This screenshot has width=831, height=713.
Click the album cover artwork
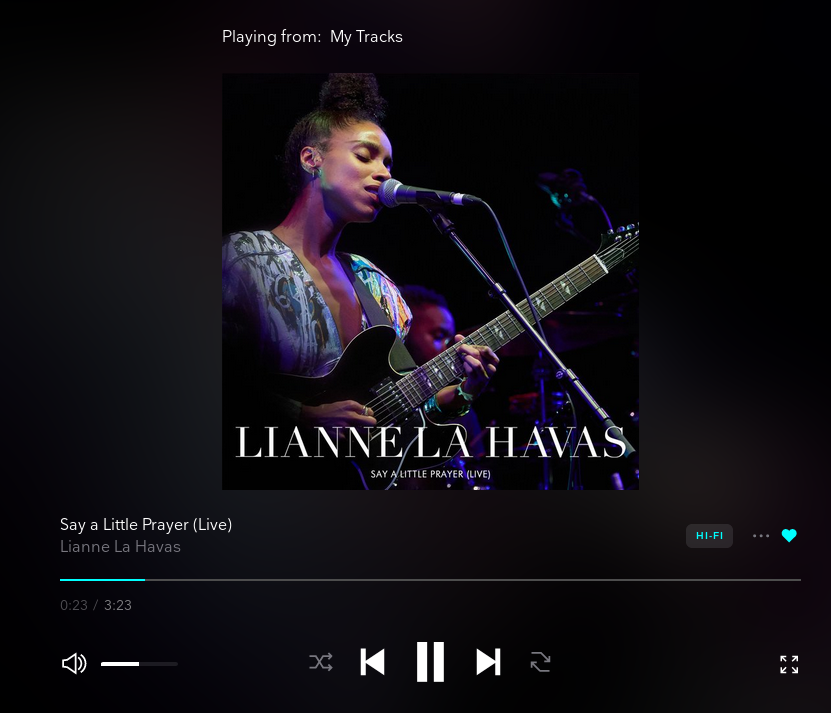pyautogui.click(x=430, y=281)
